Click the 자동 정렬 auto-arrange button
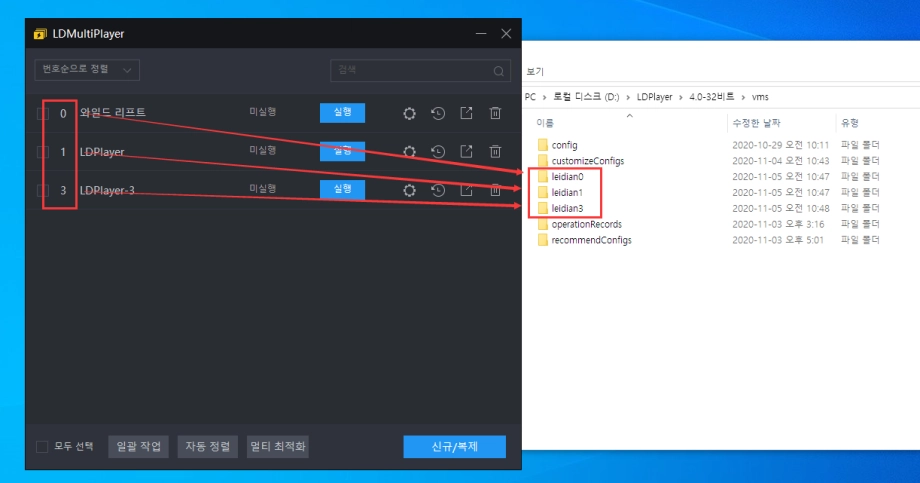 coord(208,447)
